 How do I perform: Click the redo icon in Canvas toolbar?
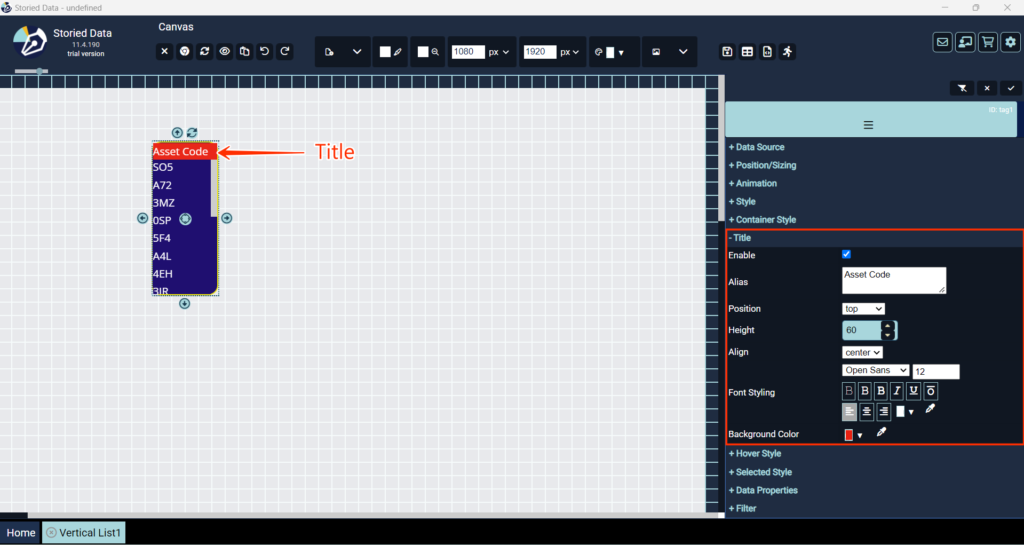pyautogui.click(x=285, y=52)
